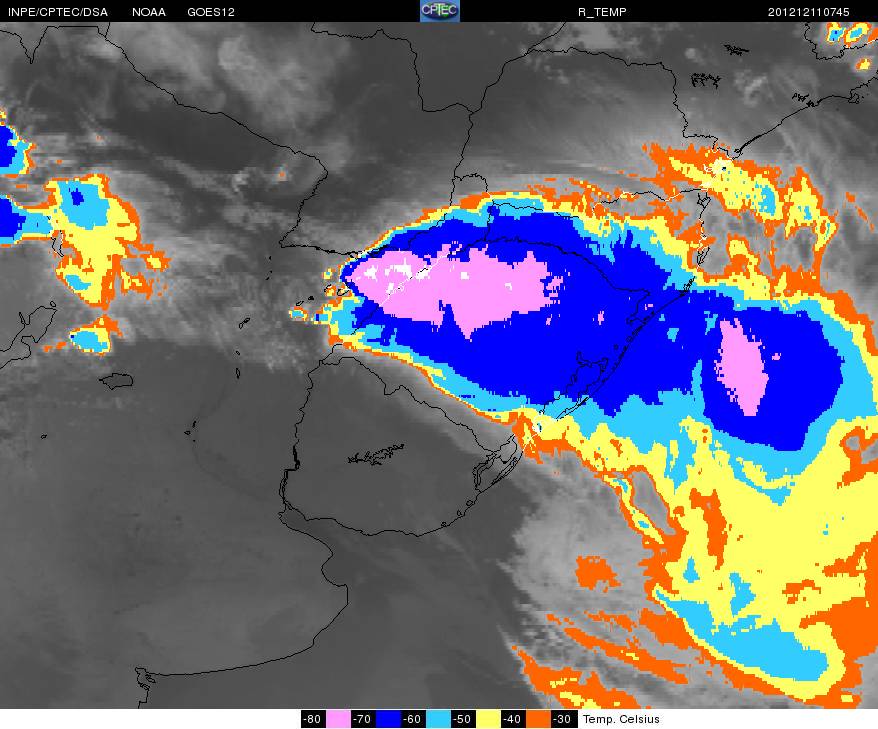This screenshot has height=729, width=878.
Task: Click the -30 legend value
Action: point(562,719)
